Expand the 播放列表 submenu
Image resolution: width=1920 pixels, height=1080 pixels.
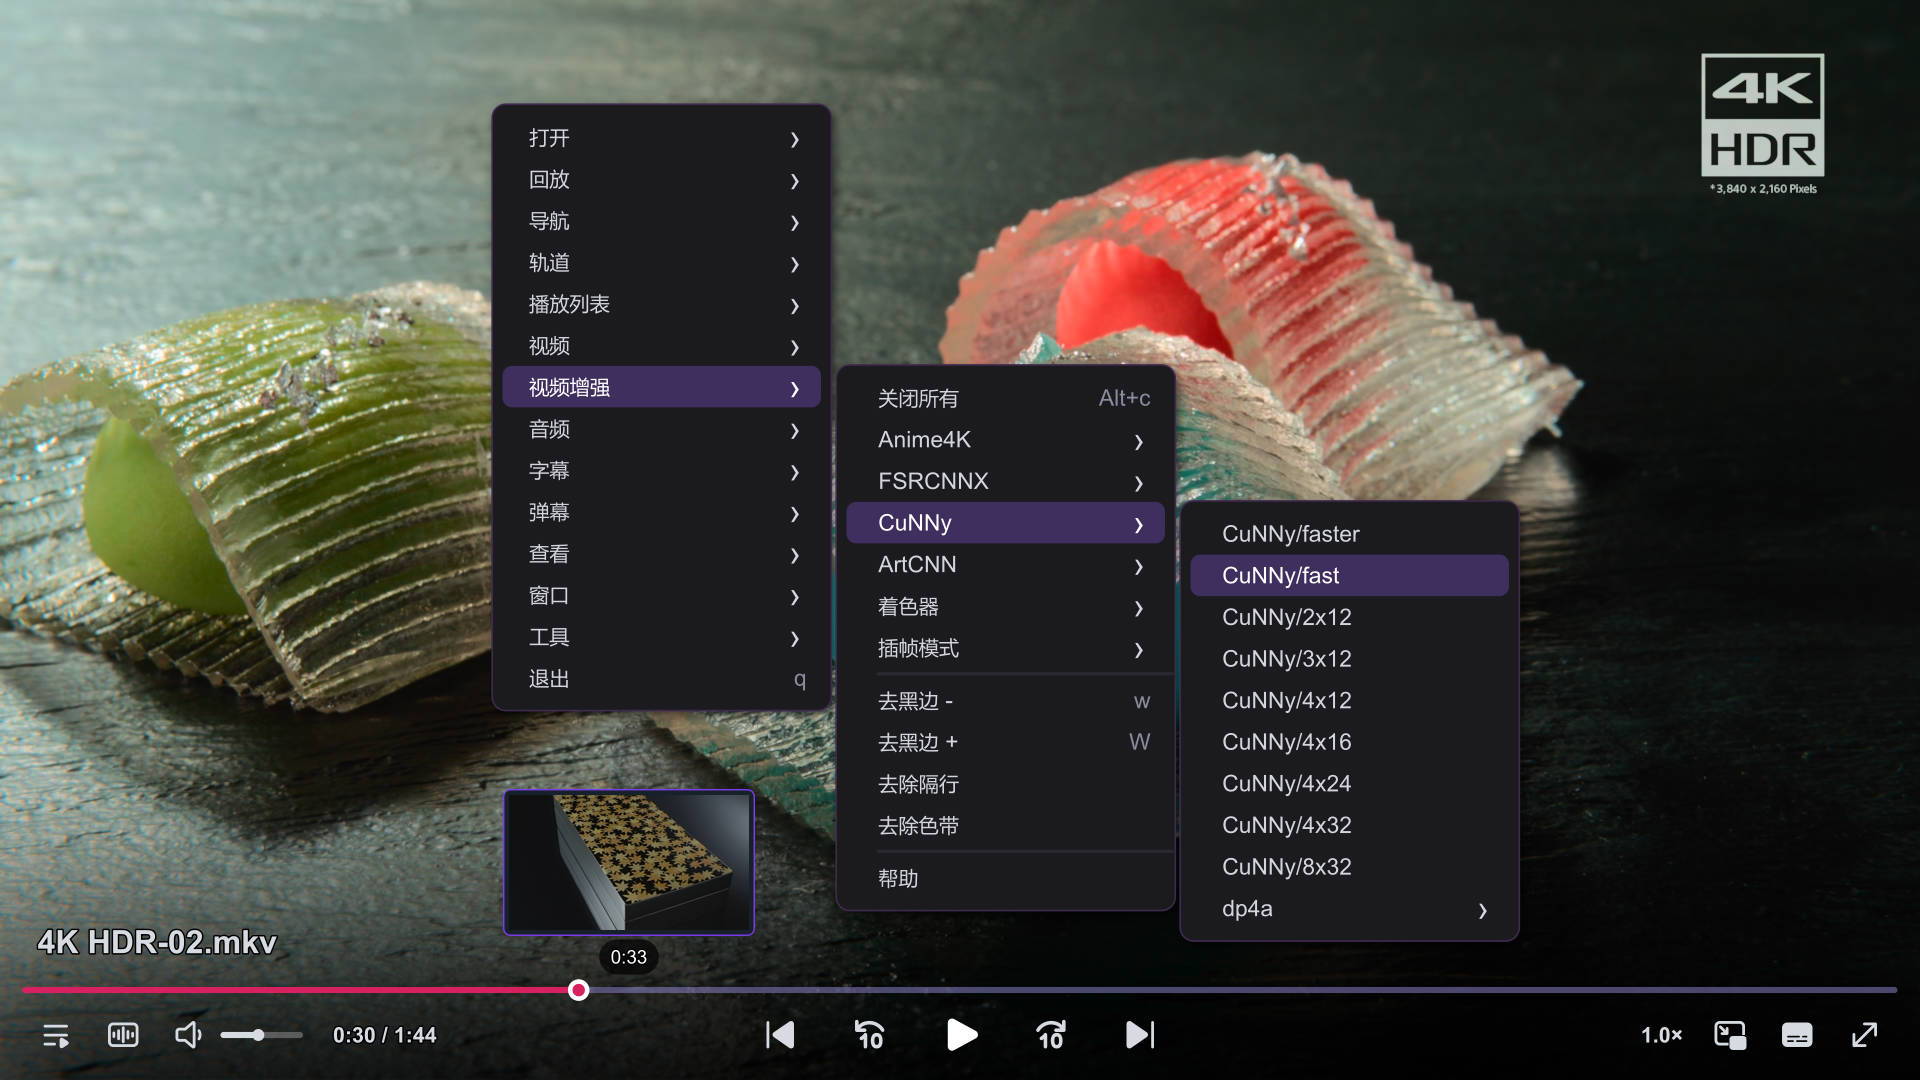[661, 305]
